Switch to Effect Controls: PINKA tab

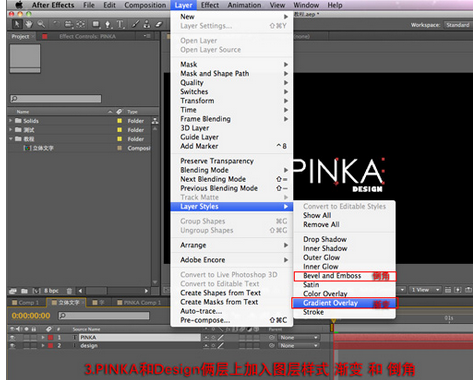[x=88, y=36]
